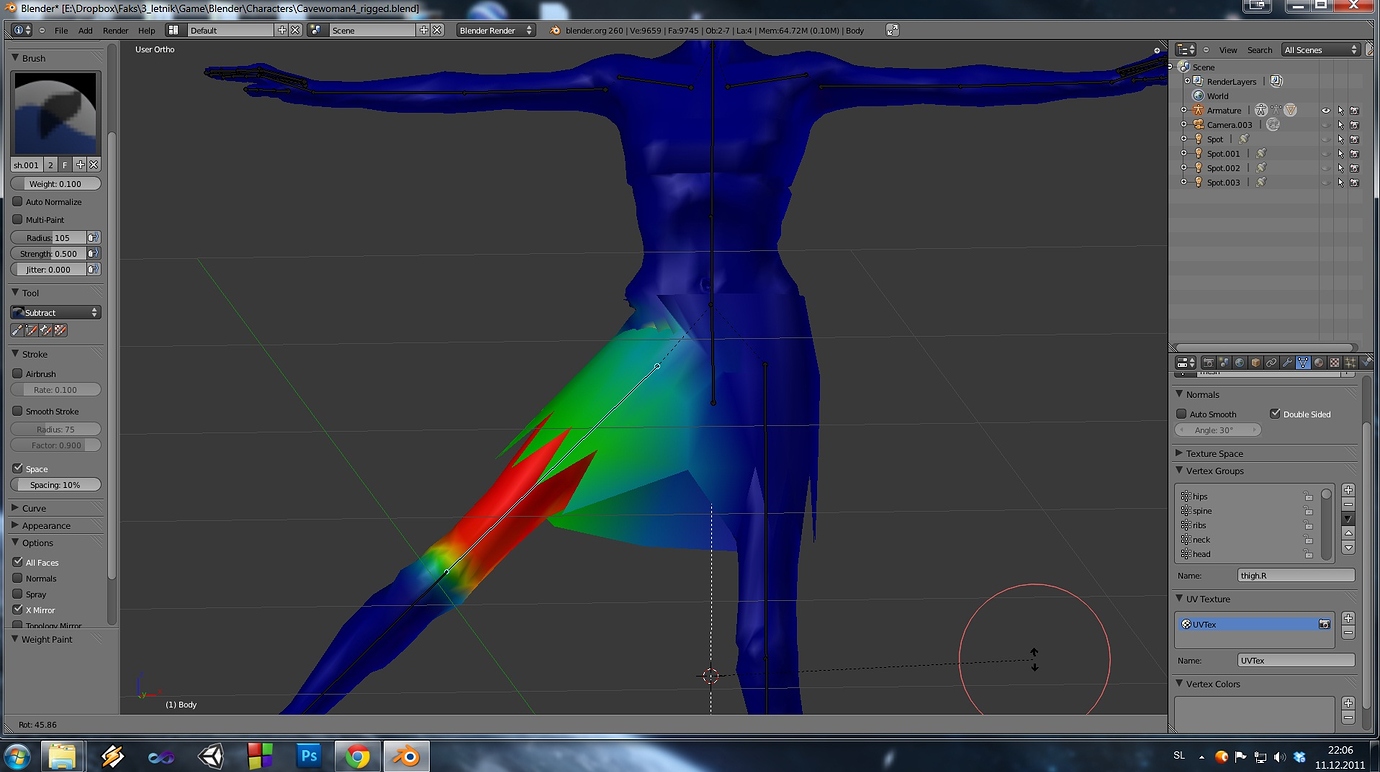Open the outliner View menu
This screenshot has height=772, width=1380.
(1228, 50)
